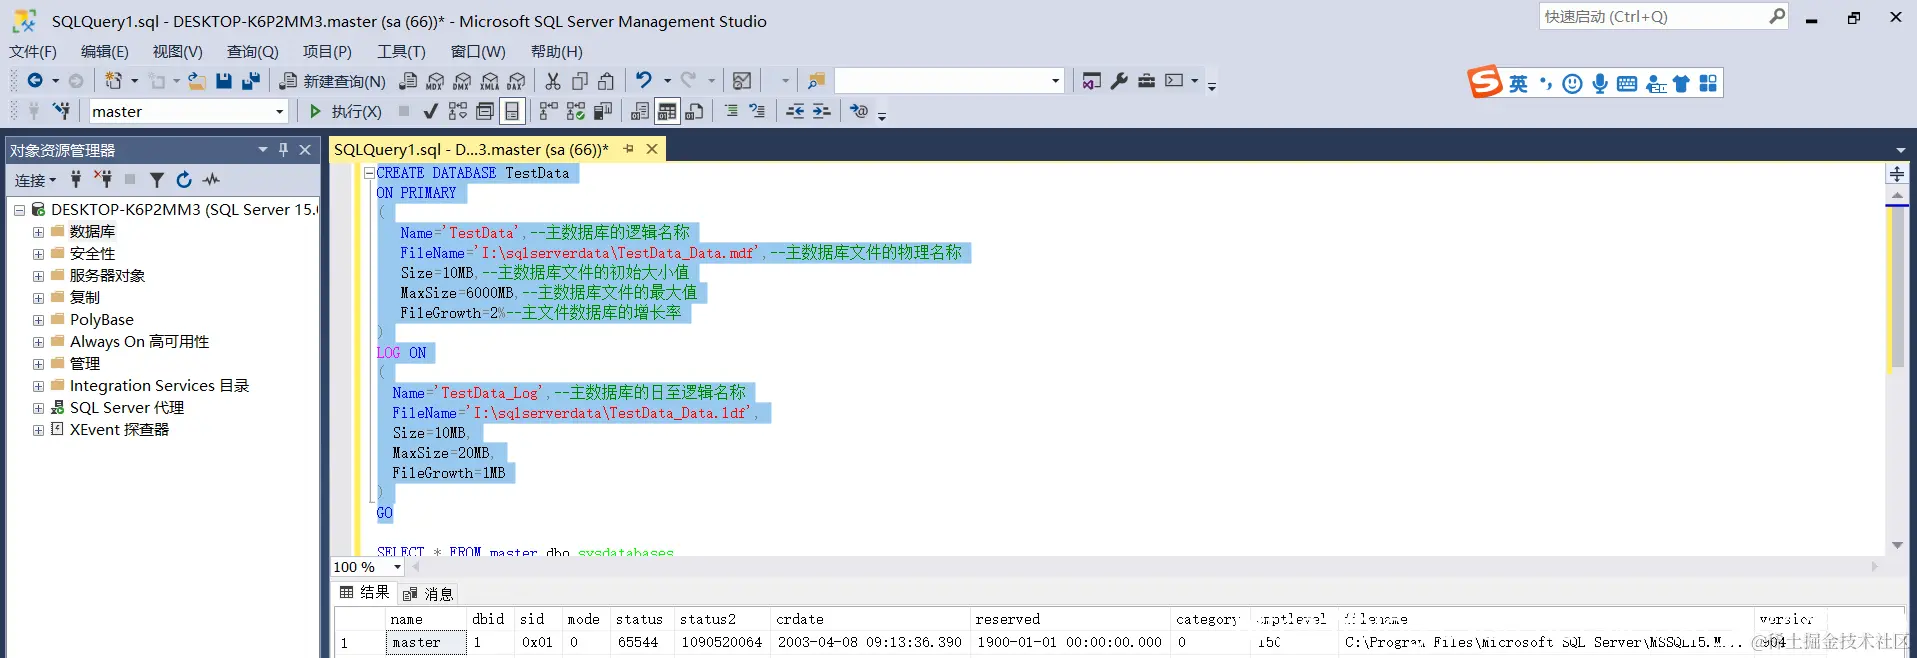The width and height of the screenshot is (1917, 658).
Task: Click the uncomment selected lines icon
Action: tap(757, 111)
